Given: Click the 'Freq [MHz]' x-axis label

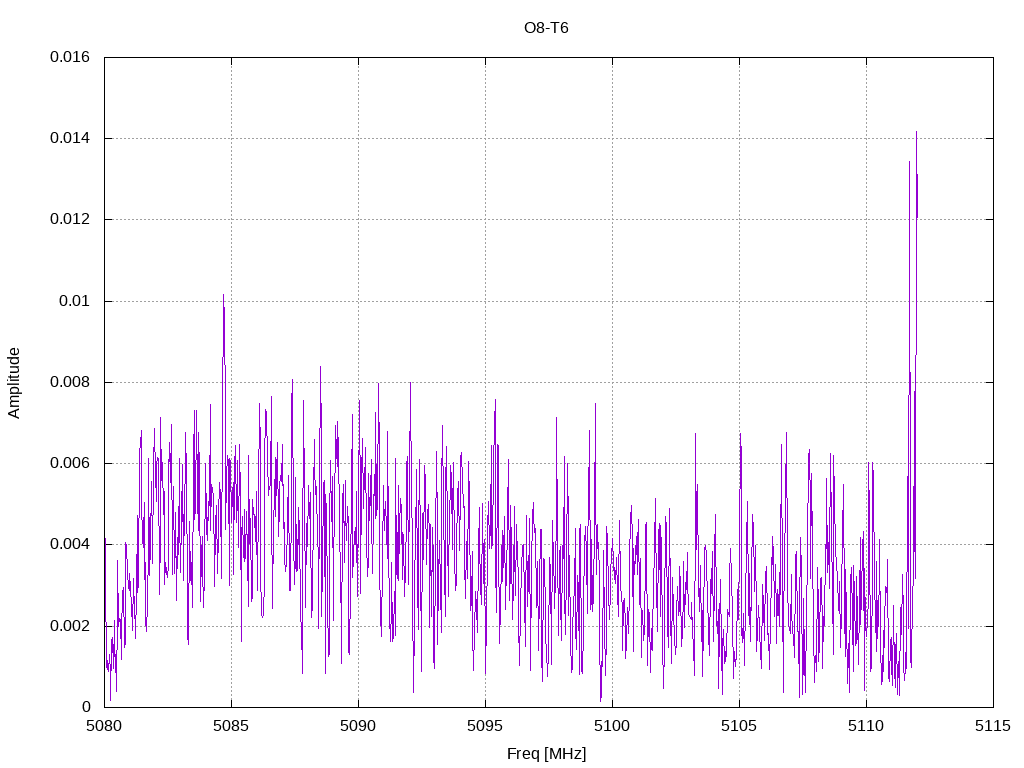Looking at the screenshot, I should (x=546, y=754).
